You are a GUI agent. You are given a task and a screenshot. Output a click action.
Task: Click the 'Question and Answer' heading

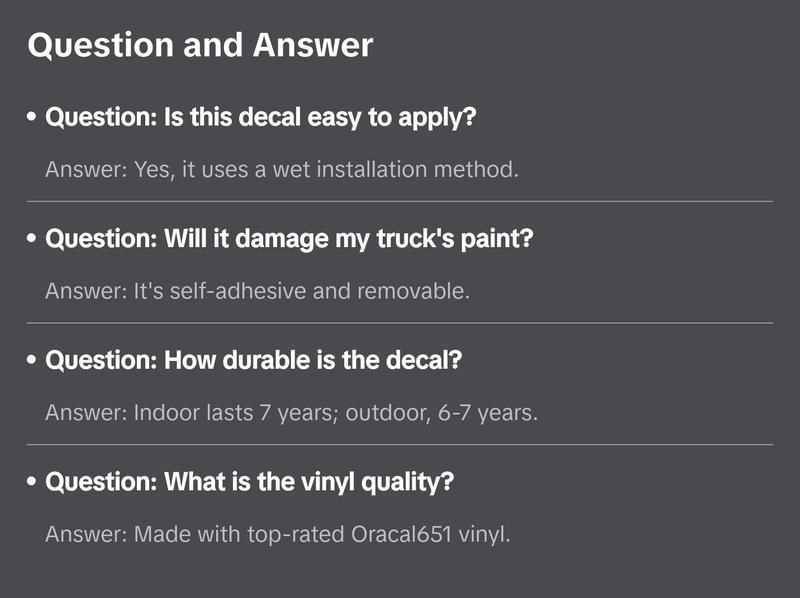(x=200, y=45)
